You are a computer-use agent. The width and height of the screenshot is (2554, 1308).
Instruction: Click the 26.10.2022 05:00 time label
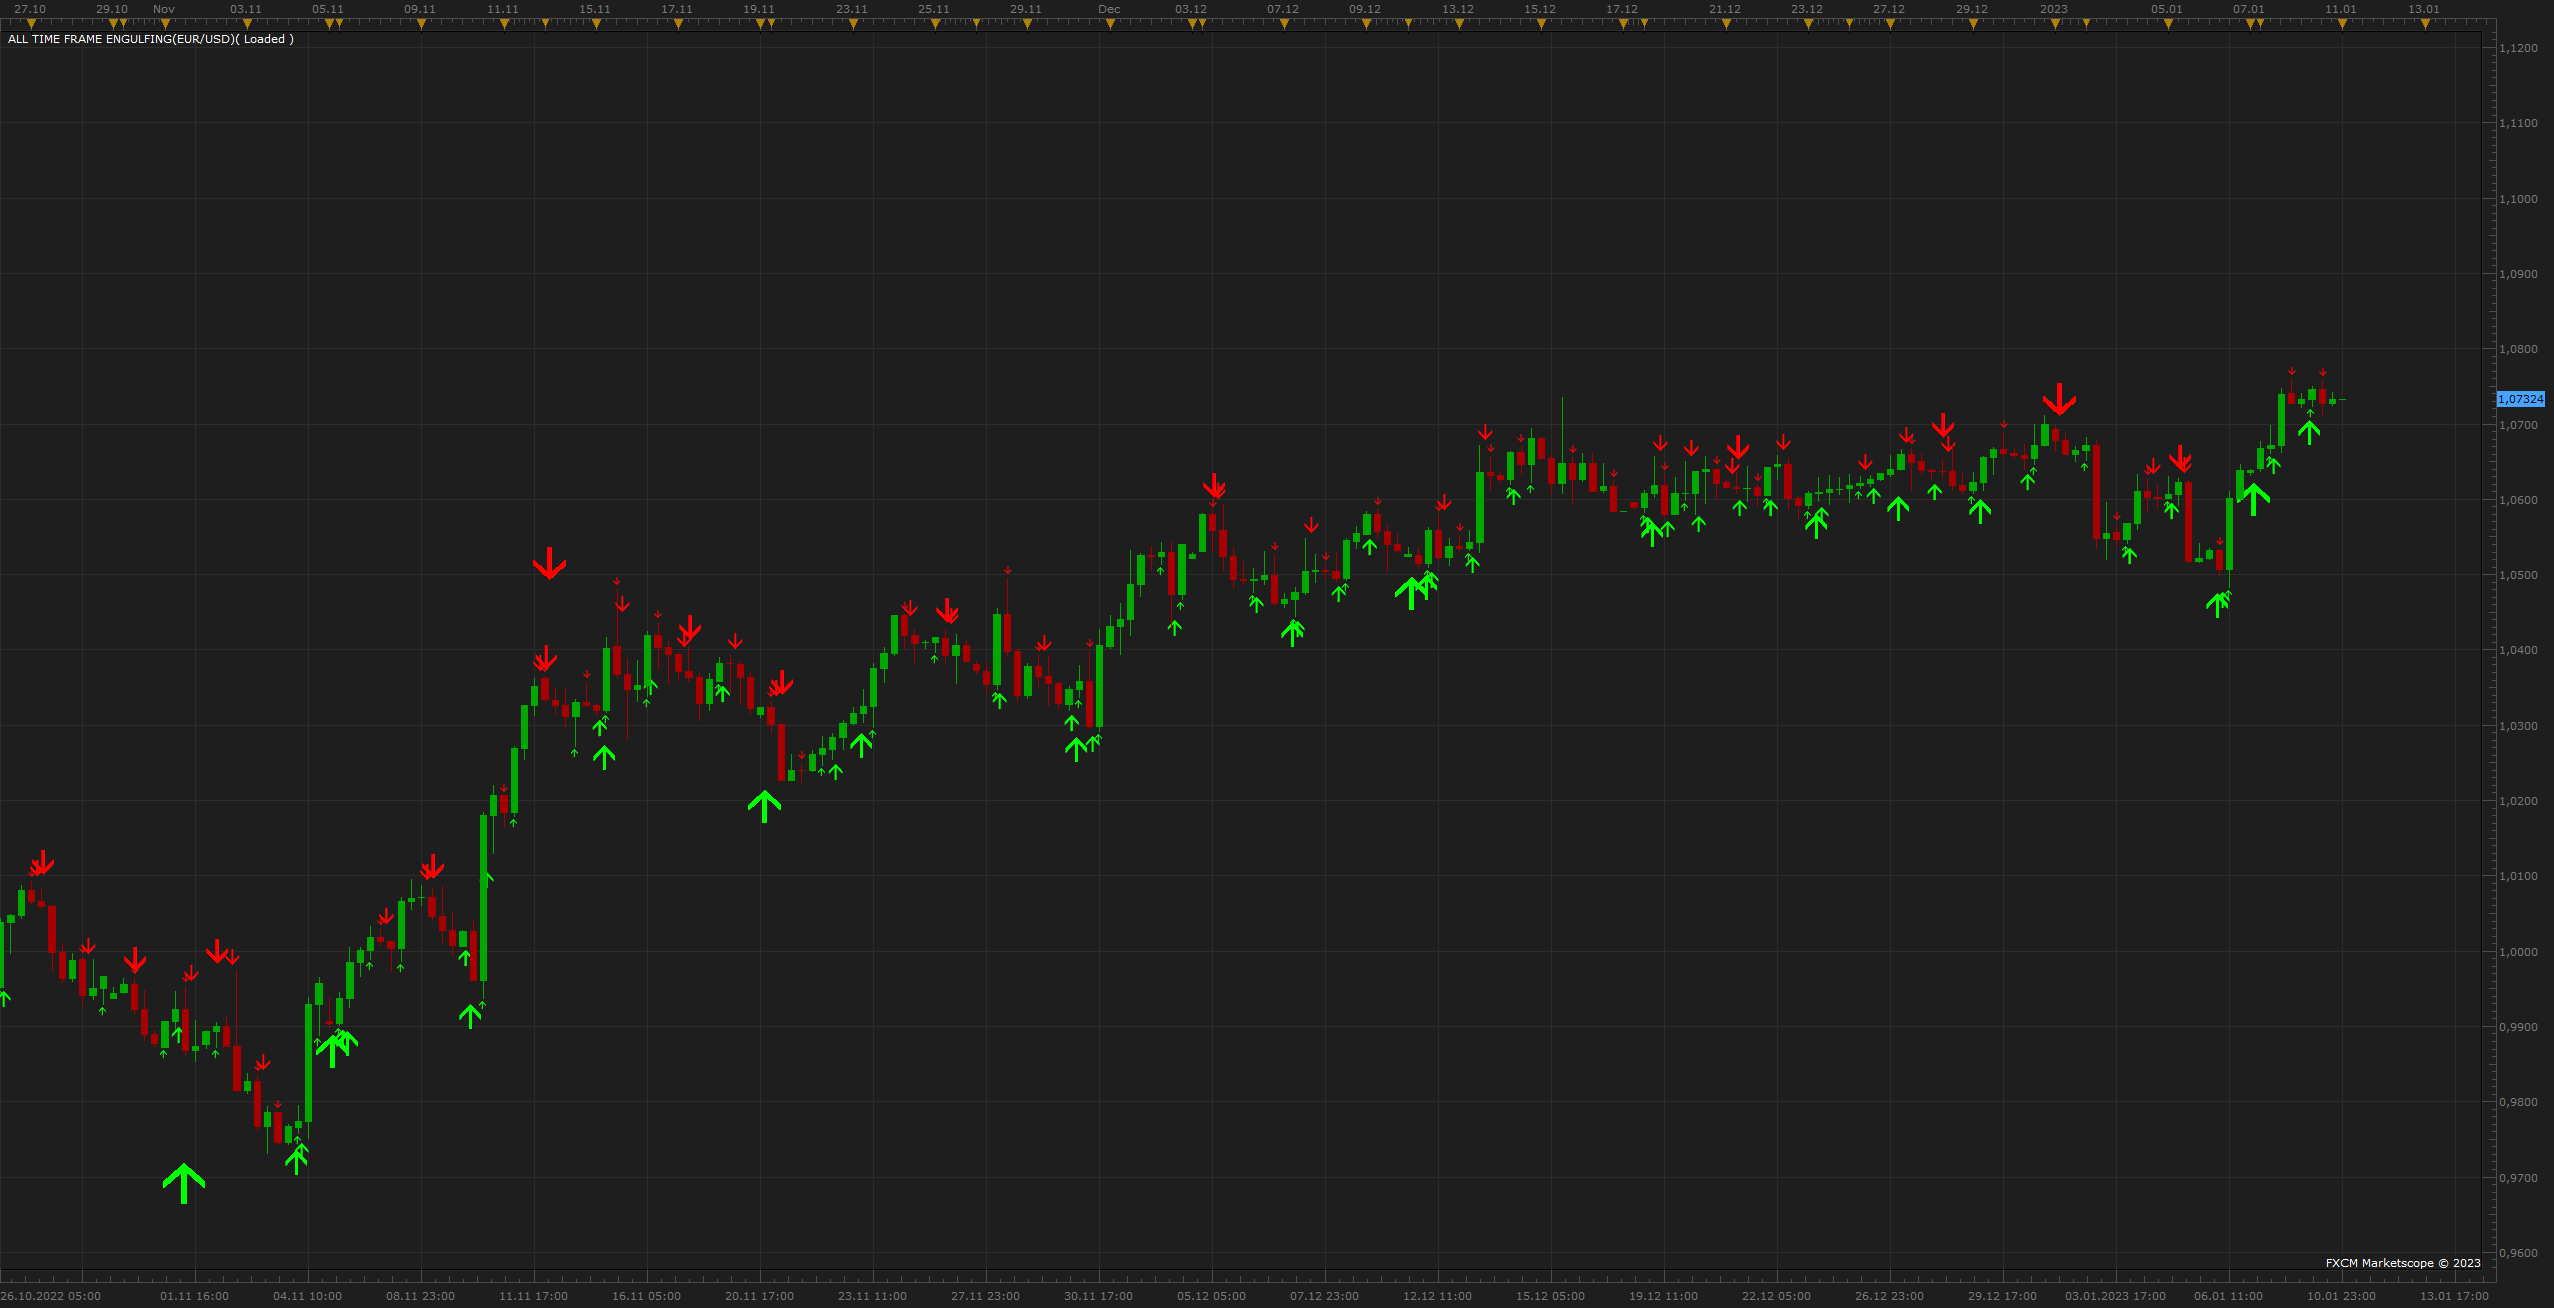(x=51, y=1296)
